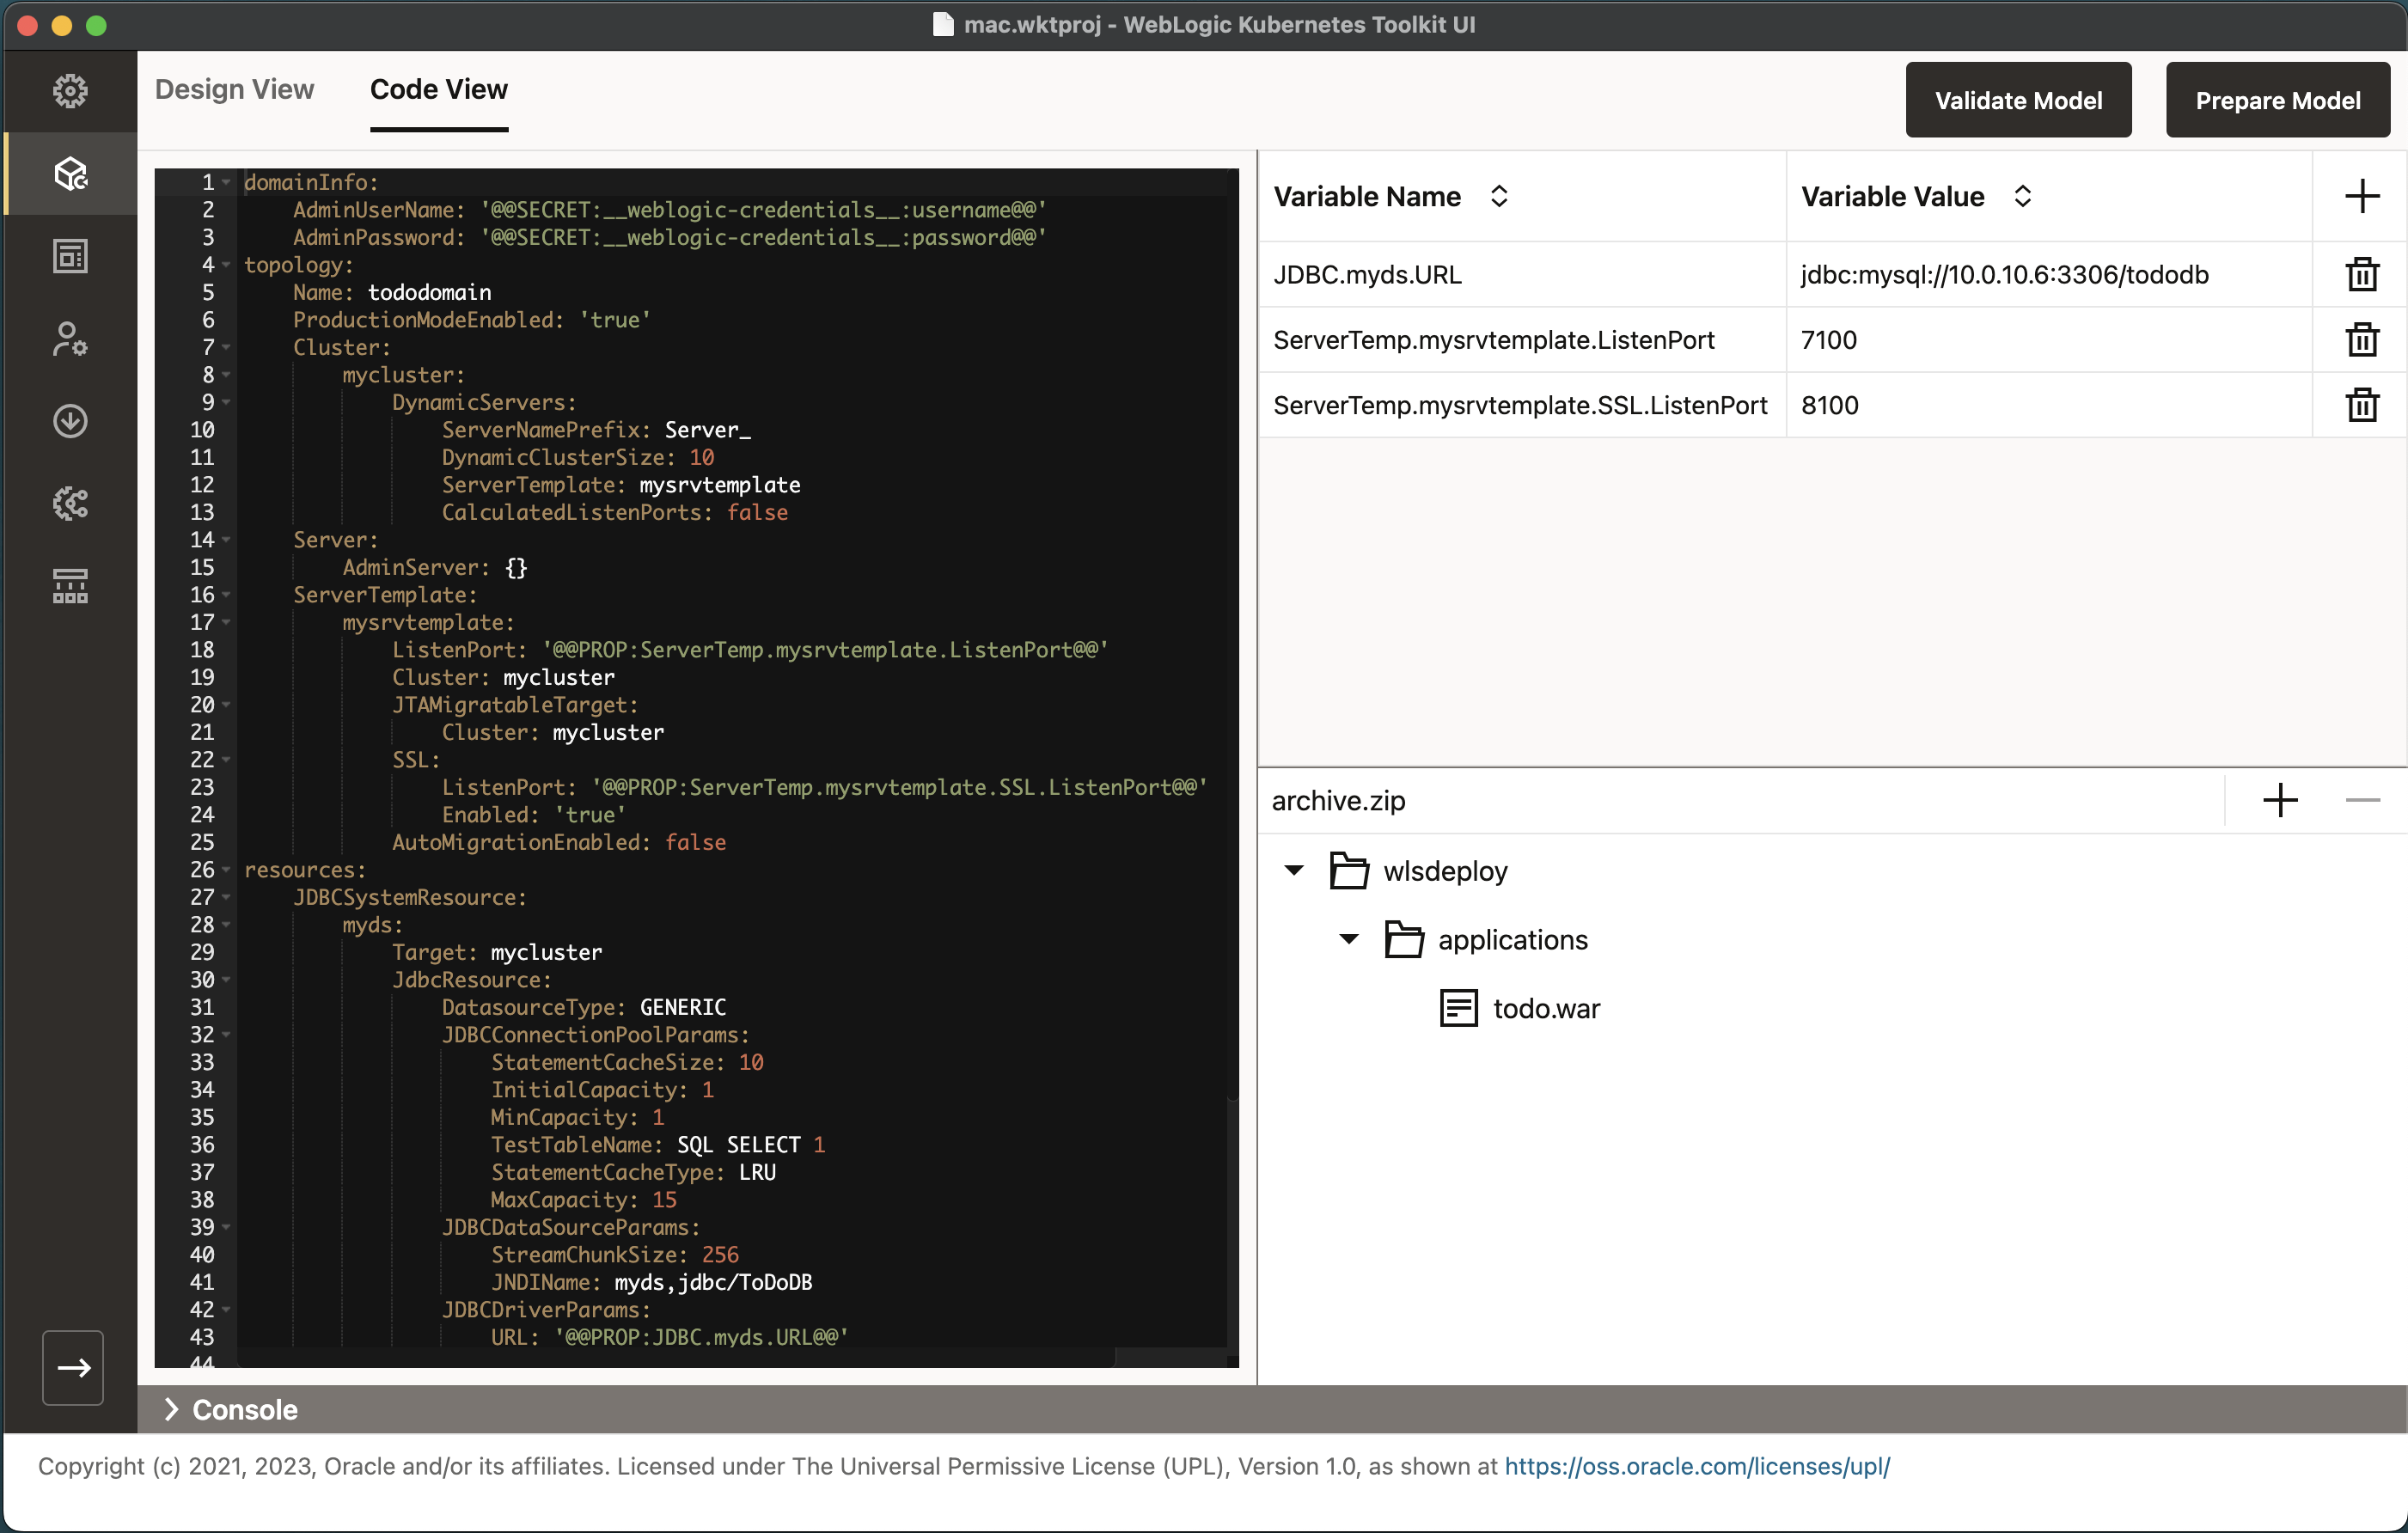Screen dimensions: 2408x1533
Task: Click the wlsdeploy folder icon
Action: coord(1349,870)
